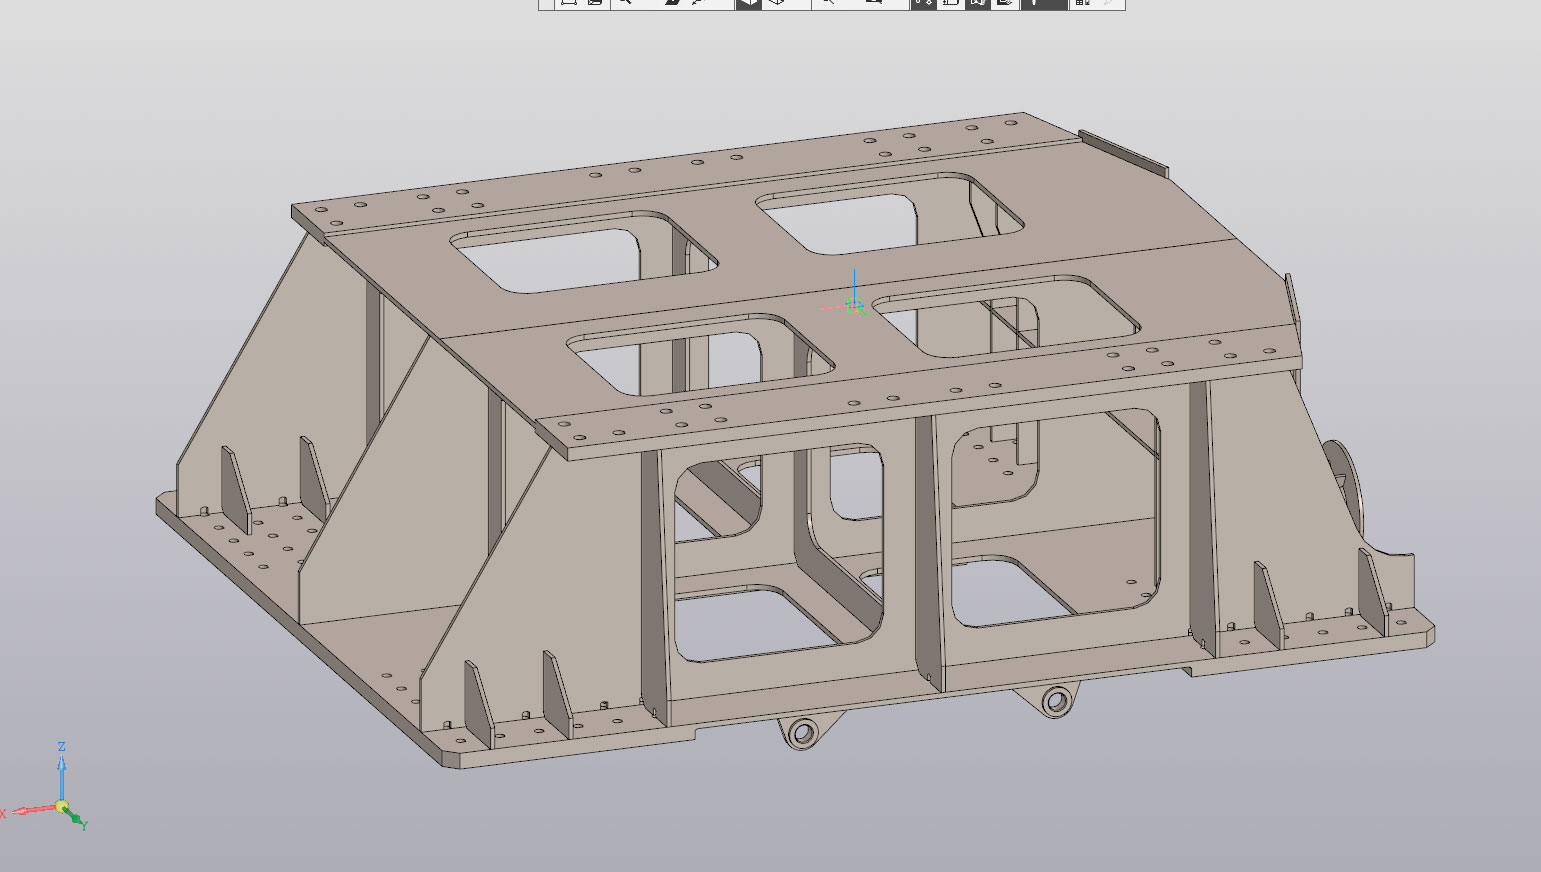This screenshot has width=1541, height=872.
Task: Select the zoom magnifier icon in the toolbar
Action: click(x=625, y=3)
